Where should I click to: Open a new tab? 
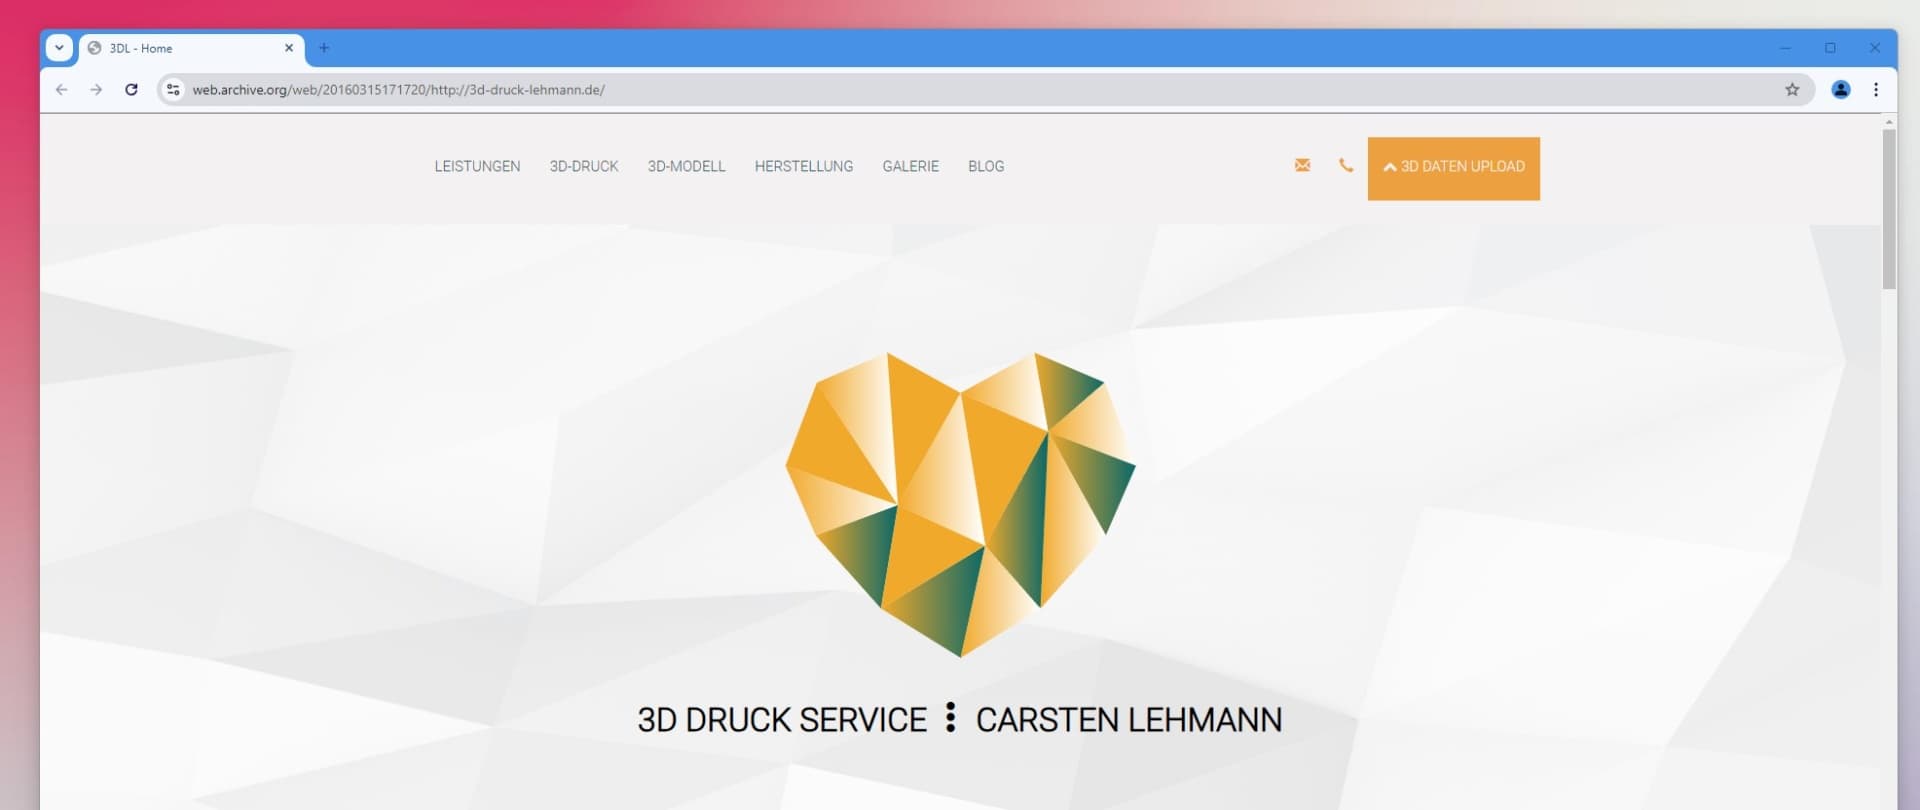pos(324,48)
